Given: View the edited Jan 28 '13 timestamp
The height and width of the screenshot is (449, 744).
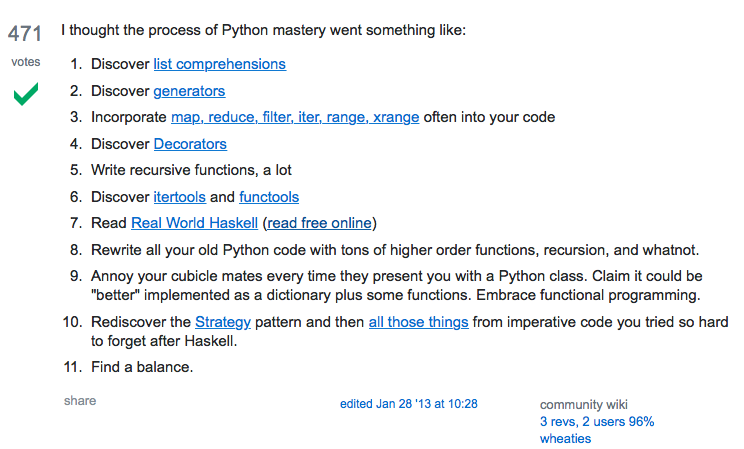Looking at the screenshot, I should (408, 404).
